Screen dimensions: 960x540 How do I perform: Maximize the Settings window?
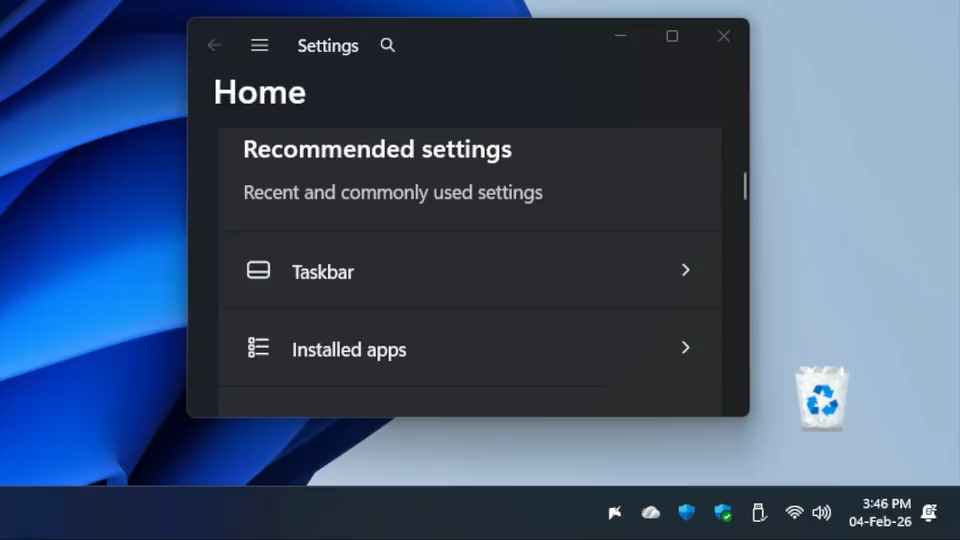point(672,36)
